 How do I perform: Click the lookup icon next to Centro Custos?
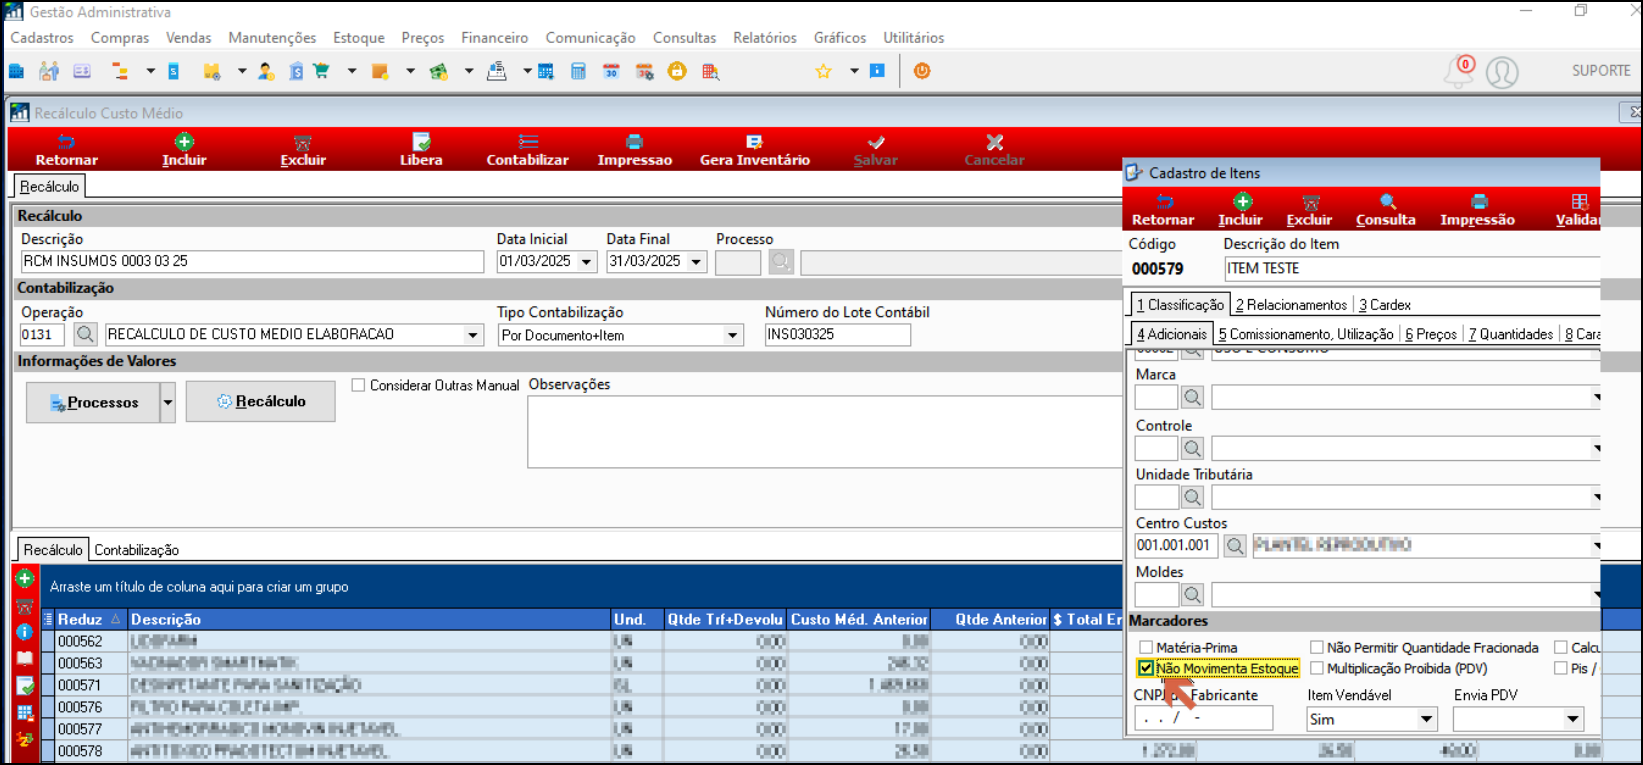point(1235,545)
